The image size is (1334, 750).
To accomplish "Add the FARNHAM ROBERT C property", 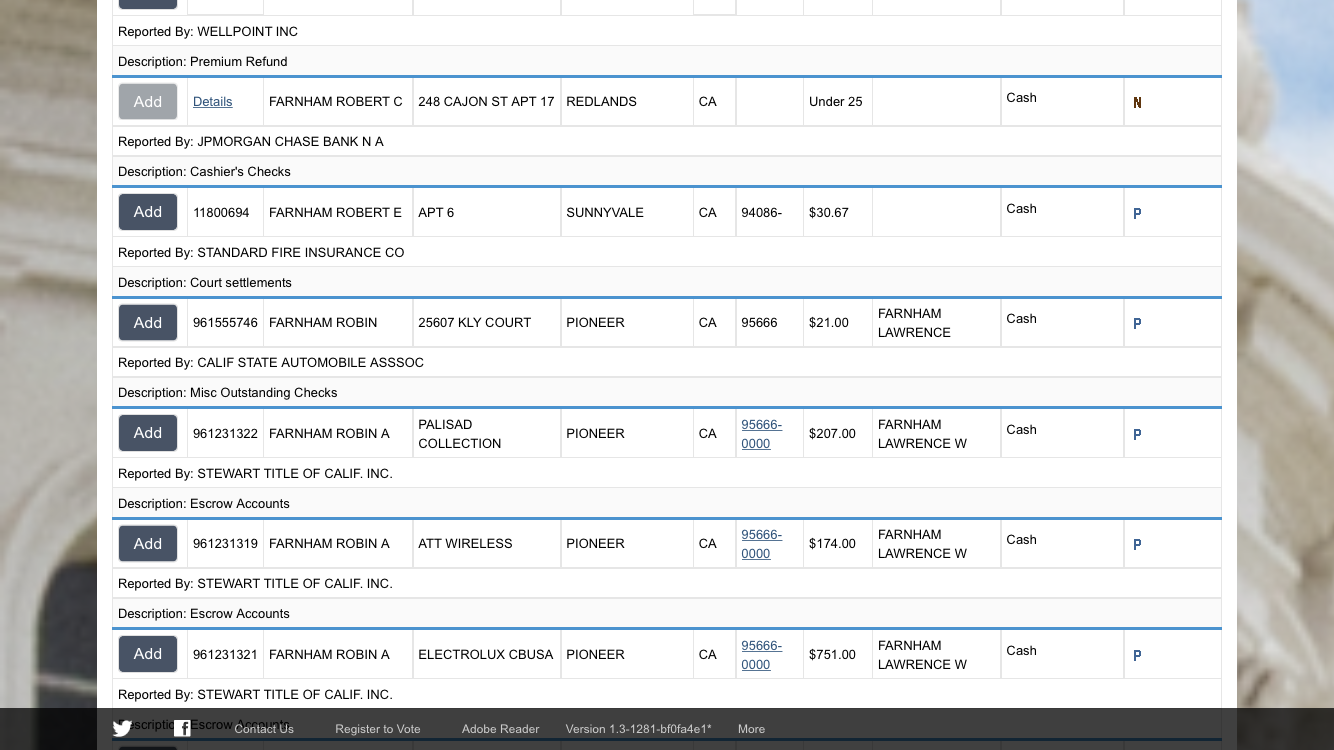I will [x=148, y=102].
